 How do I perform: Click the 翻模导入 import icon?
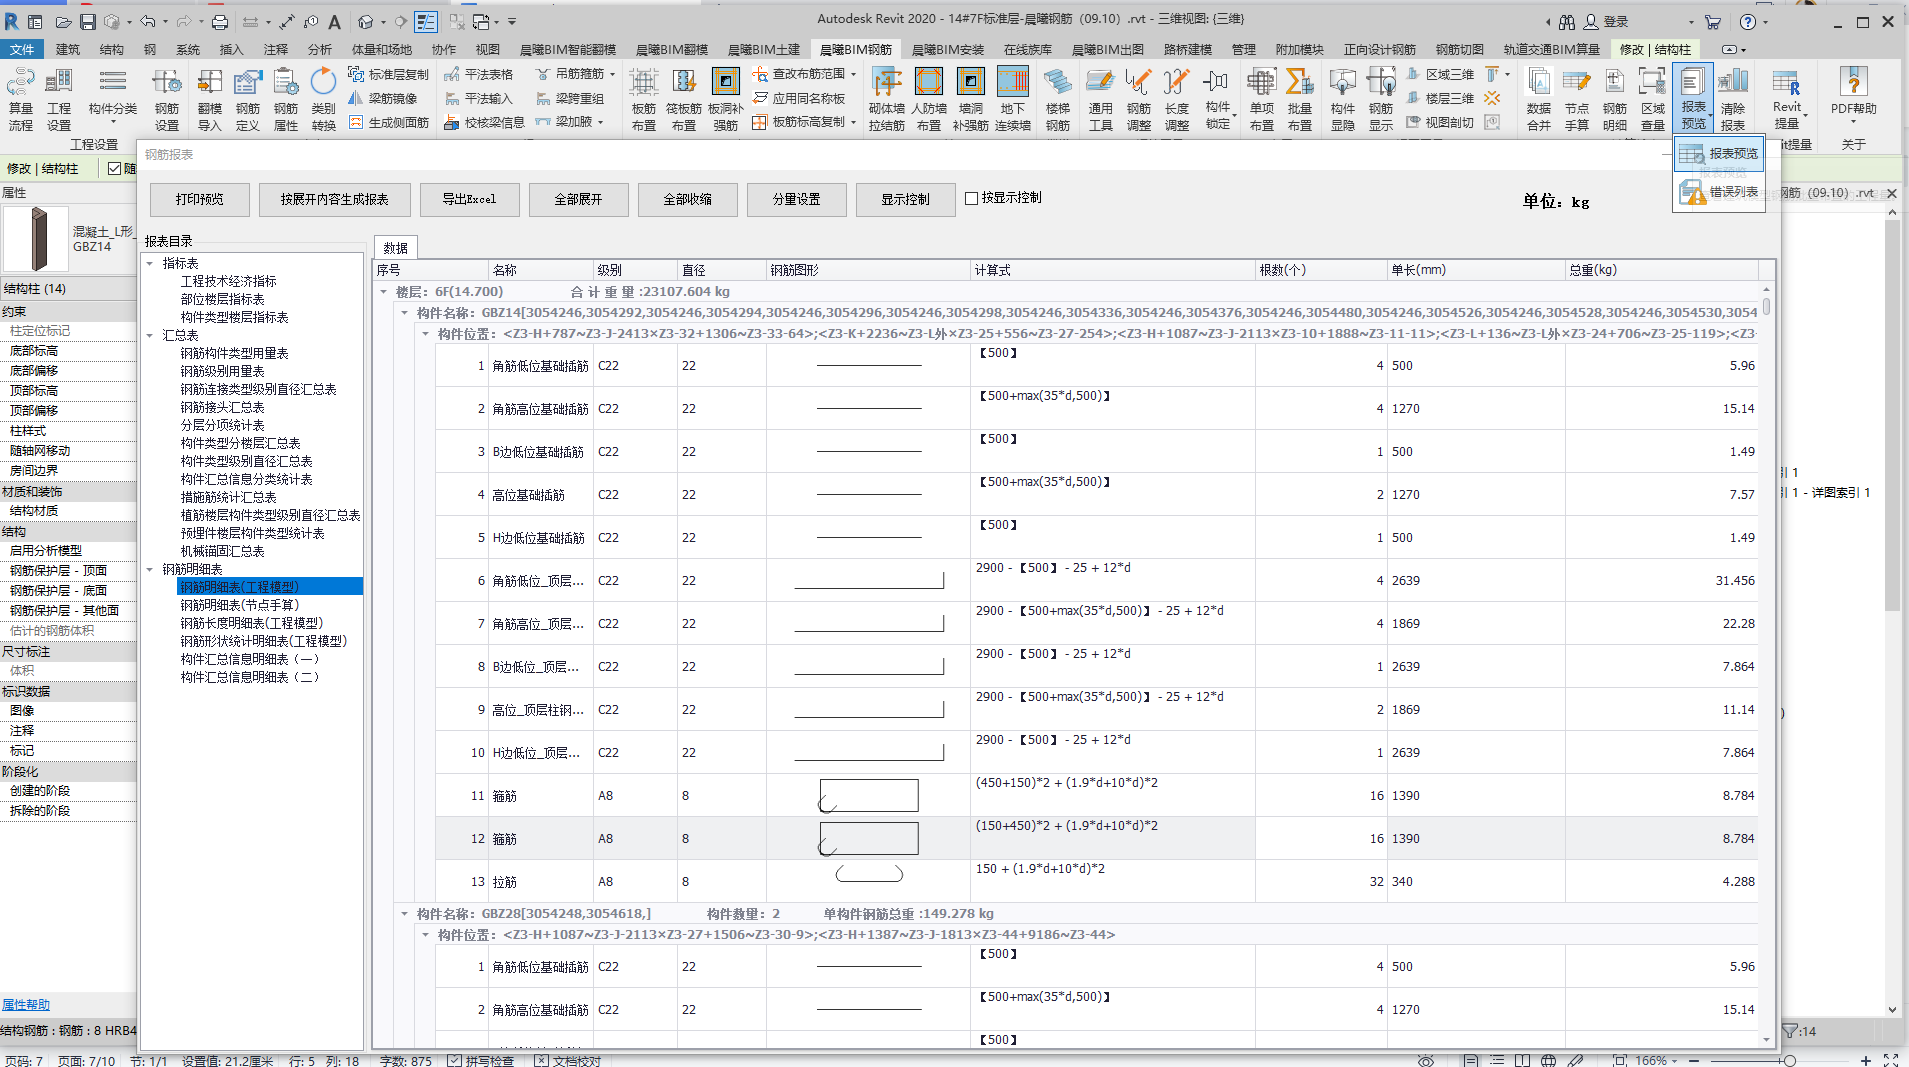(x=209, y=99)
